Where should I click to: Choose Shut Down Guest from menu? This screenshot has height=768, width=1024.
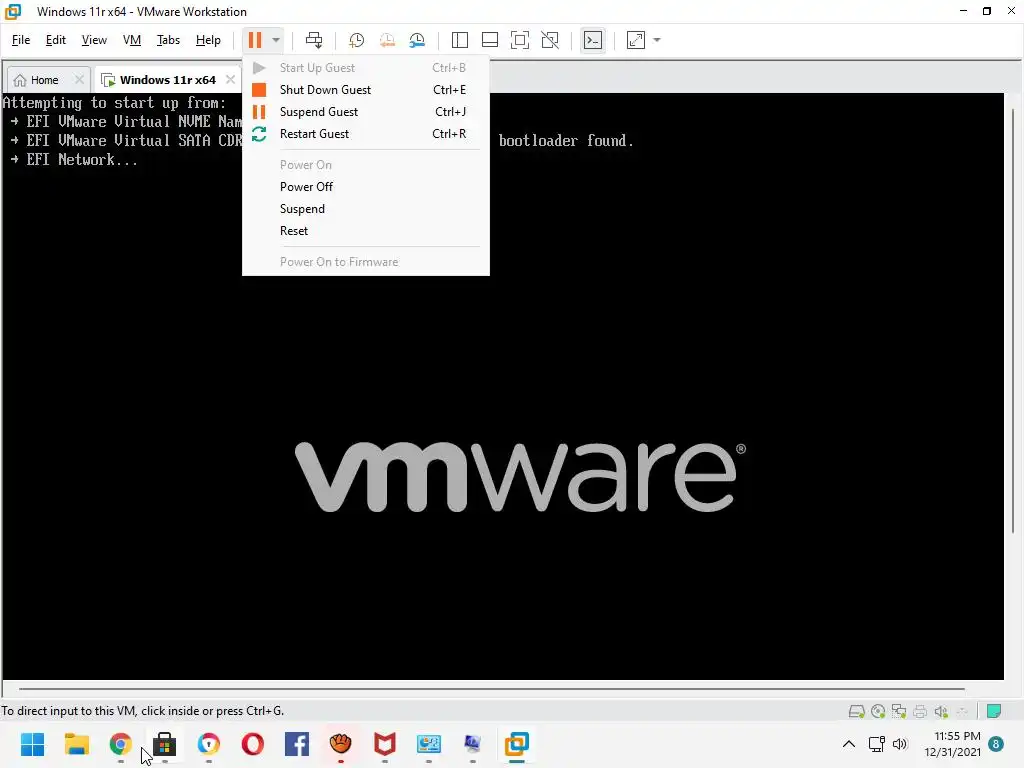(x=366, y=89)
